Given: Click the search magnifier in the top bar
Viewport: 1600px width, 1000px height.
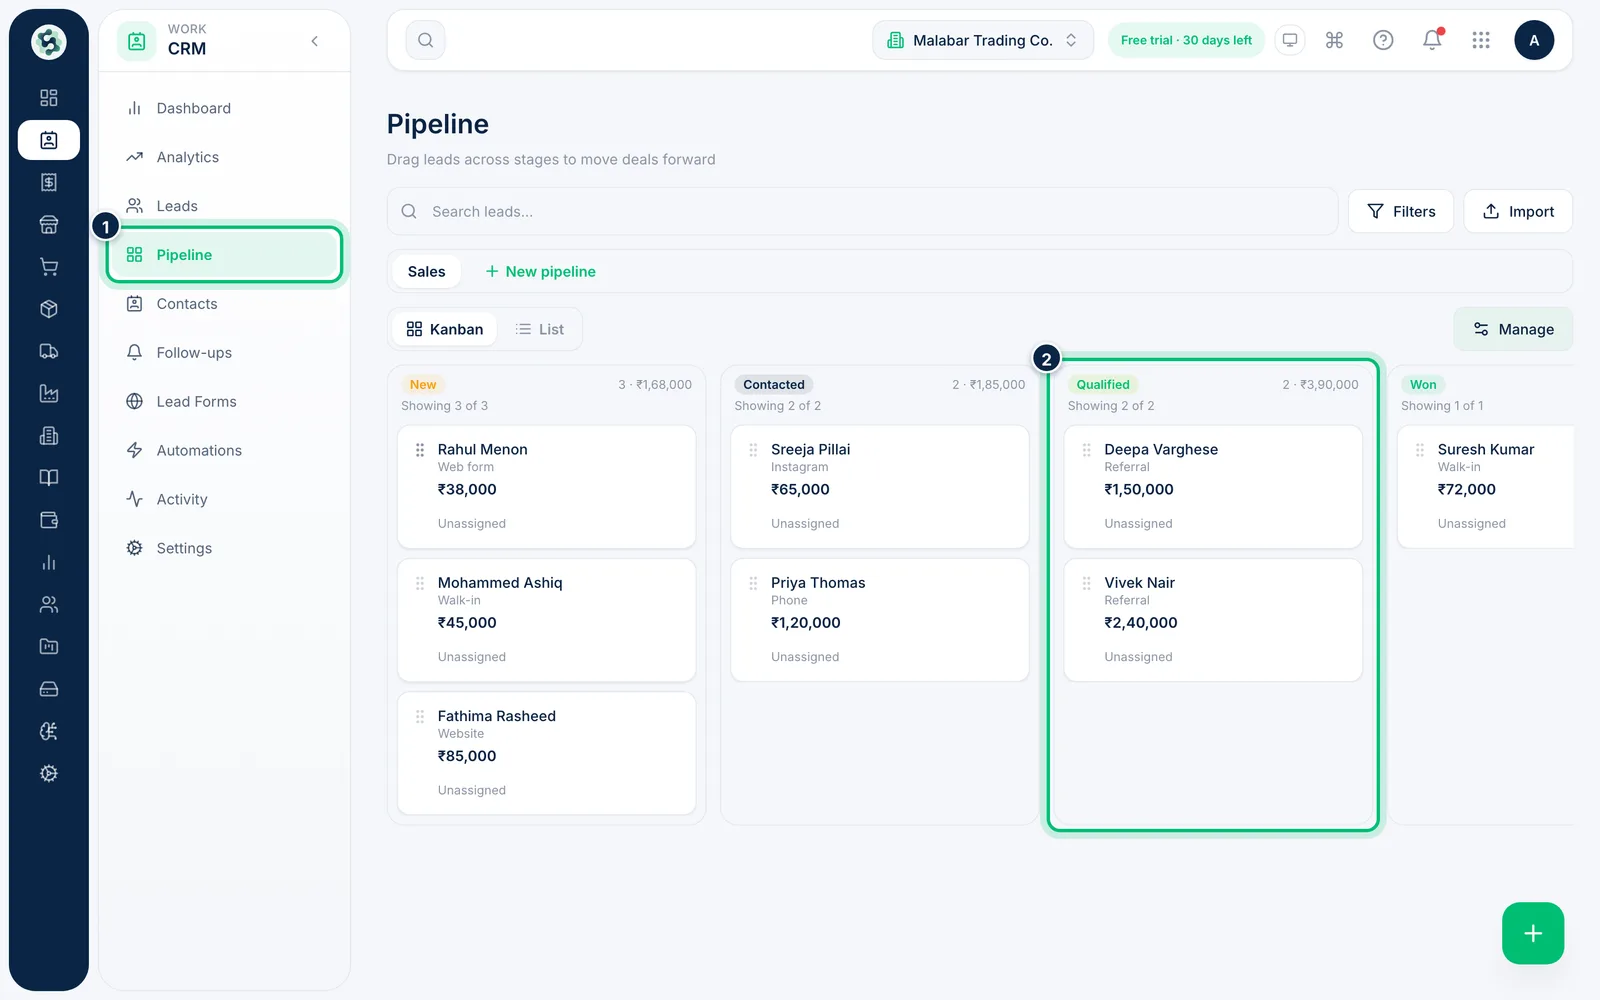Looking at the screenshot, I should [425, 40].
